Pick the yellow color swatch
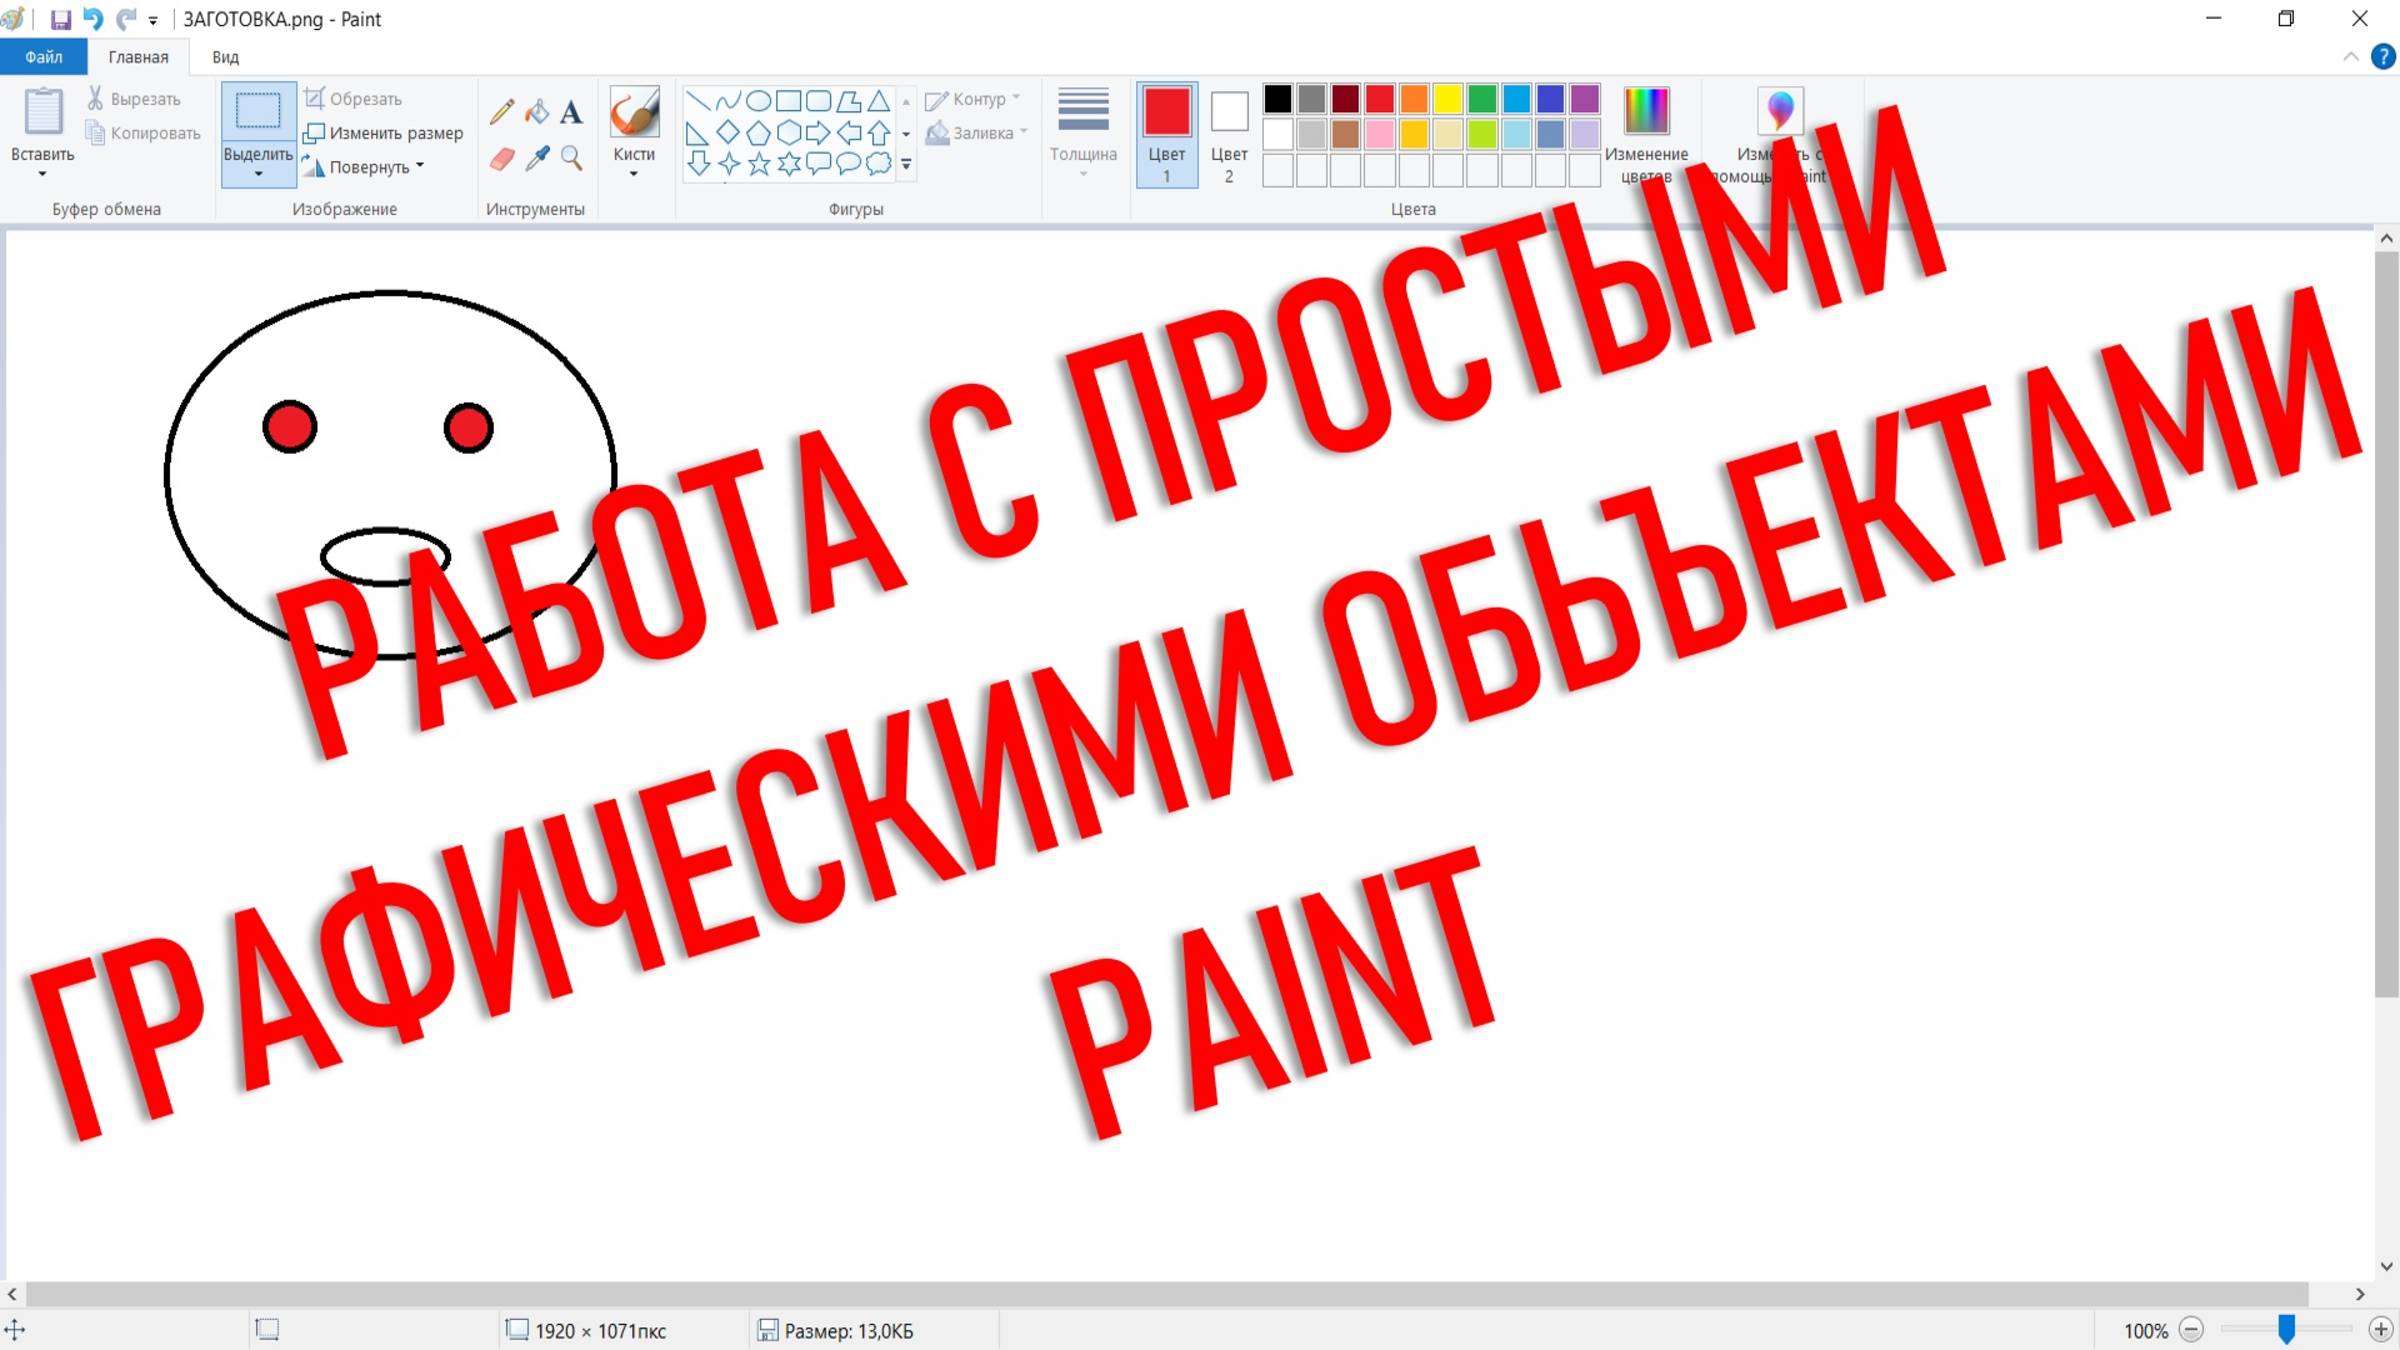The height and width of the screenshot is (1350, 2400). 1447,99
